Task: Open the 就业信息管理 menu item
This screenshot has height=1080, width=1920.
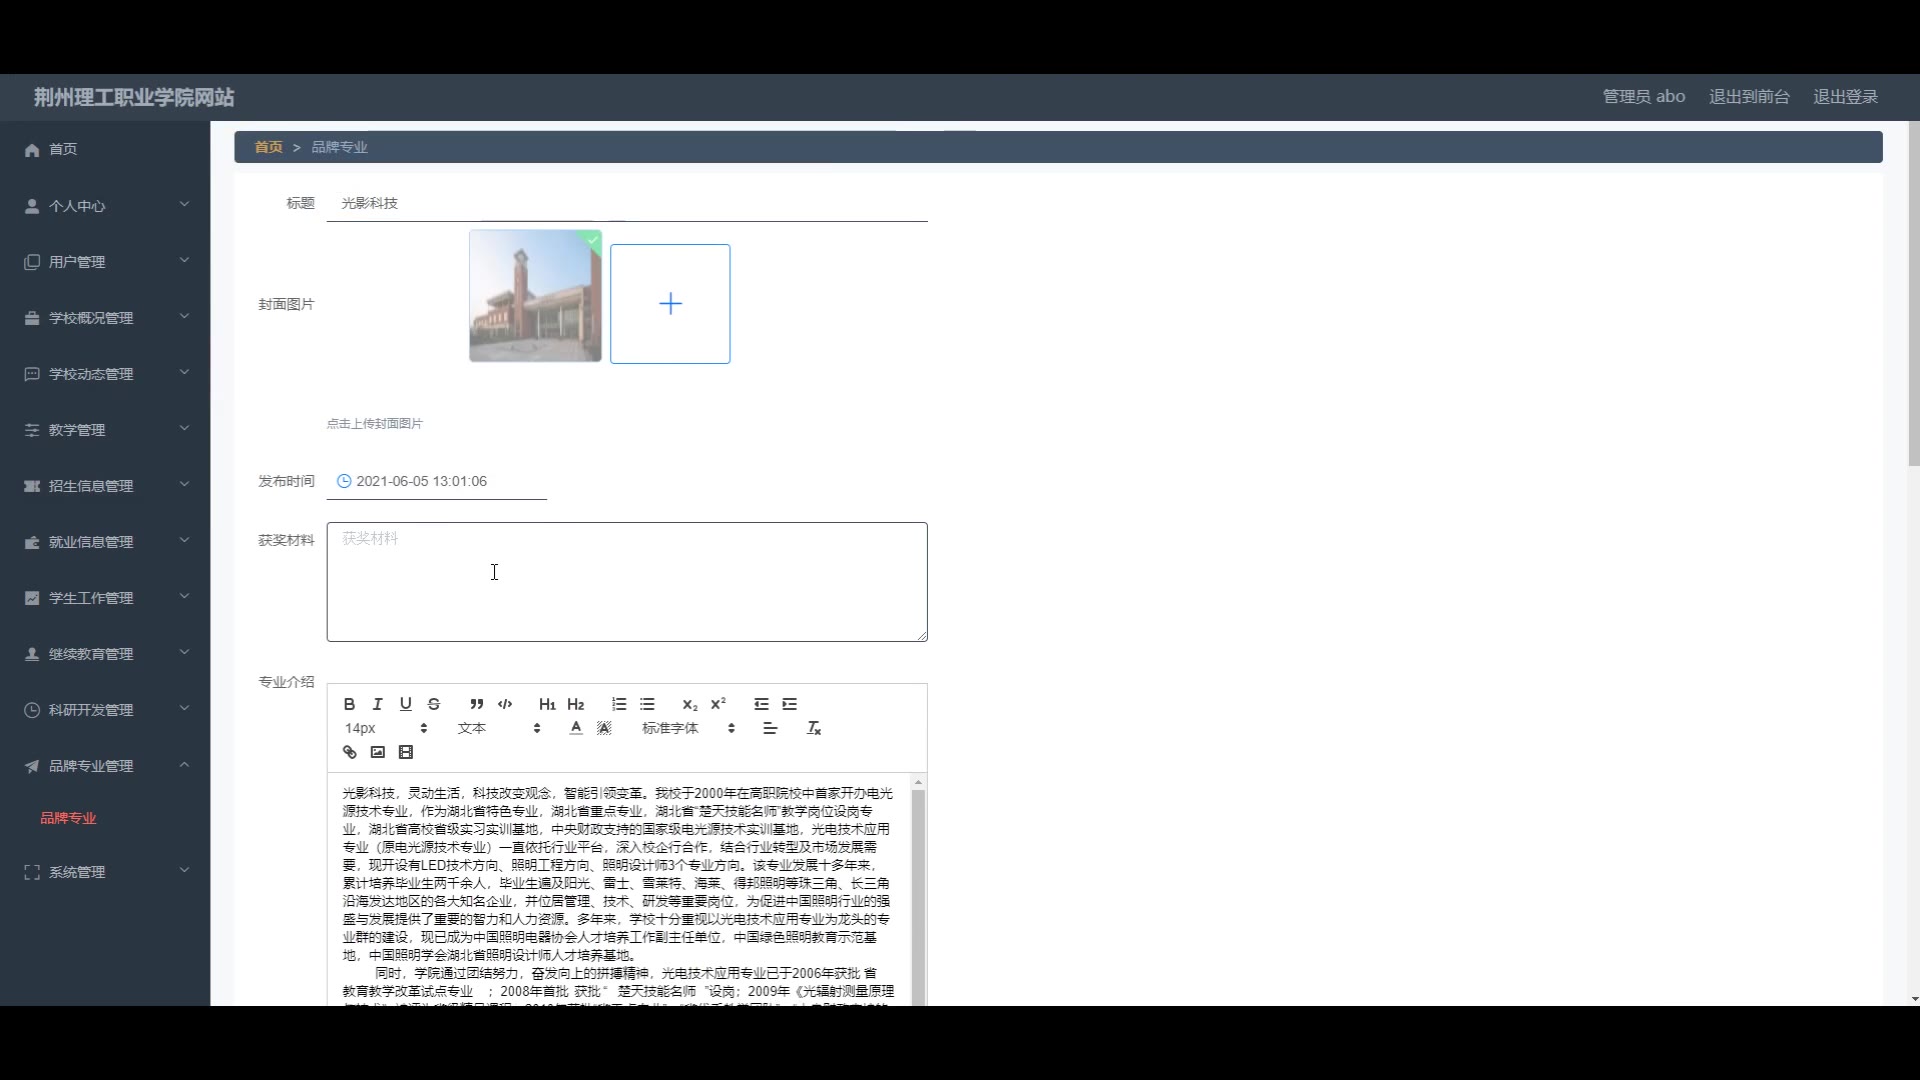Action: 105,541
